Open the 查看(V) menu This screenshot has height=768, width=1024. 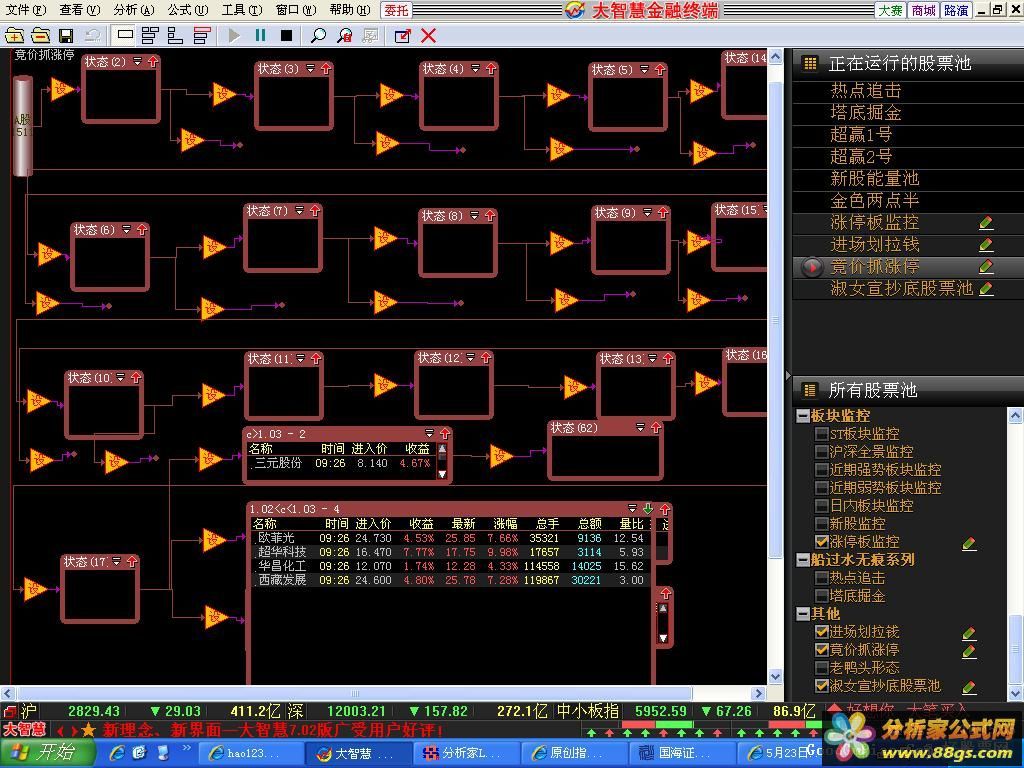[79, 10]
